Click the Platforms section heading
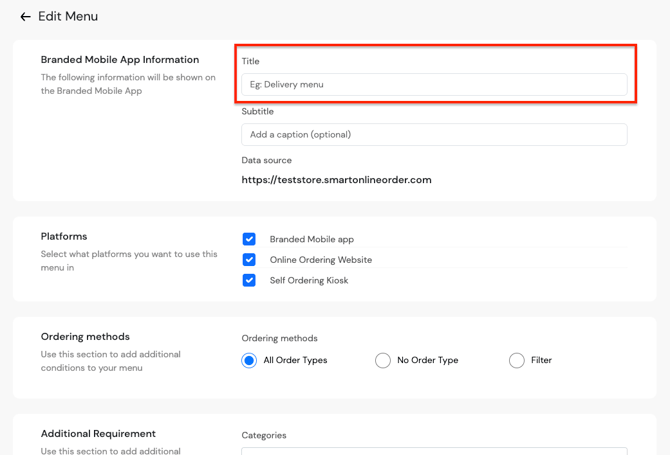Image resolution: width=670 pixels, height=455 pixels. pos(64,237)
